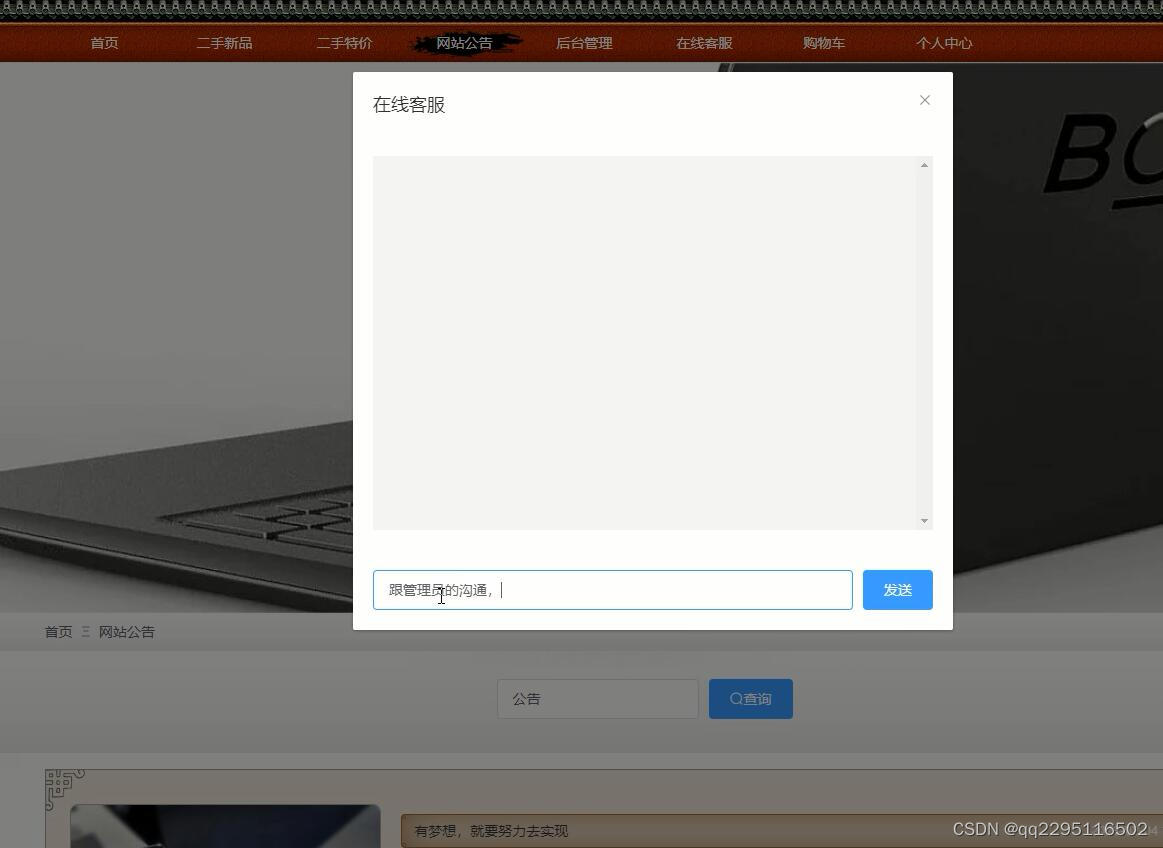Click the scrollbar up arrow in chat area
This screenshot has height=848, width=1163.
[923, 164]
